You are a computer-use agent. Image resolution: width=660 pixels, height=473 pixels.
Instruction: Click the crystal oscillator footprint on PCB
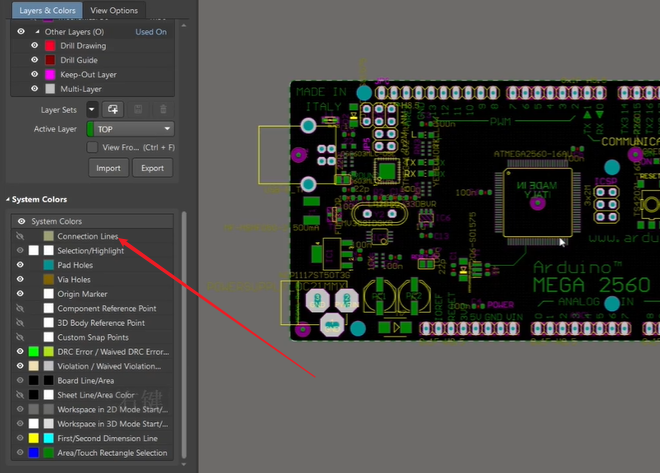click(x=380, y=214)
